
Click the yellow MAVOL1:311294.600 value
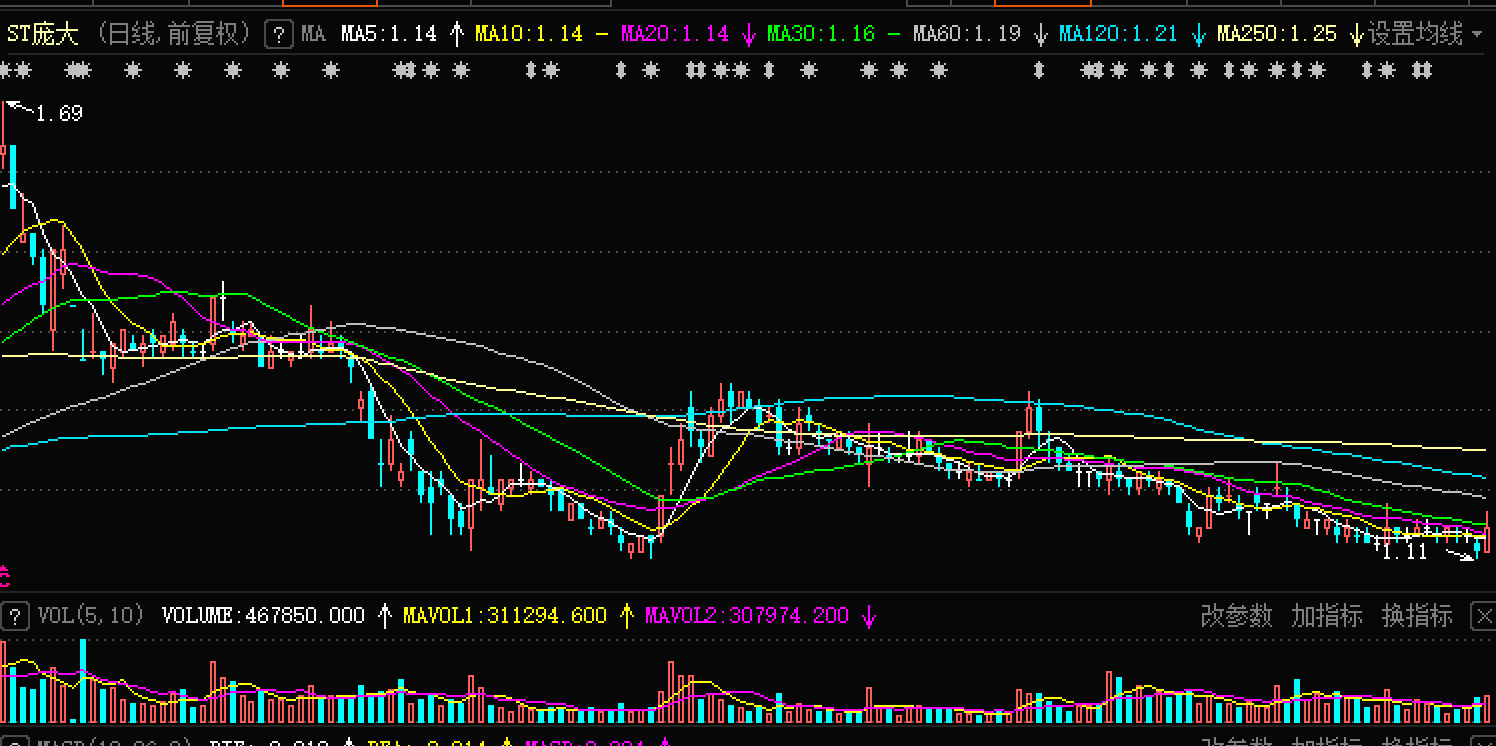click(505, 616)
